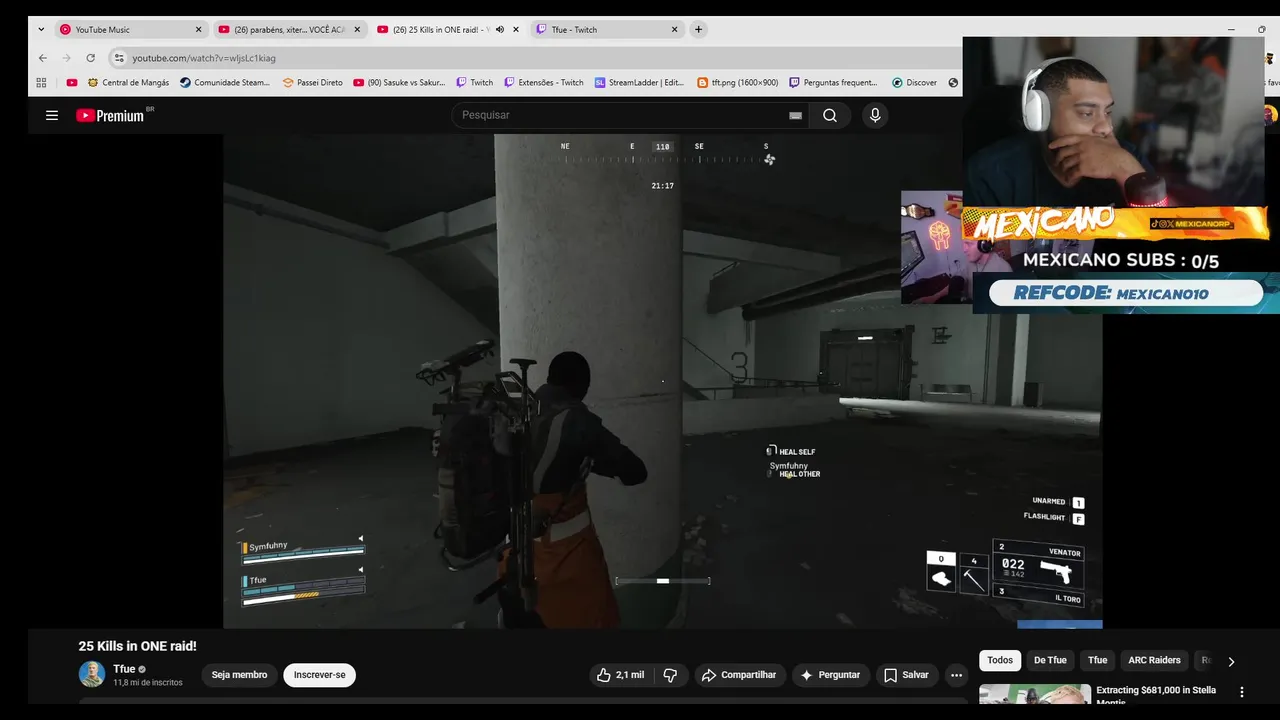Select the Todos filter chip
Image resolution: width=1280 pixels, height=720 pixels.
[1000, 660]
